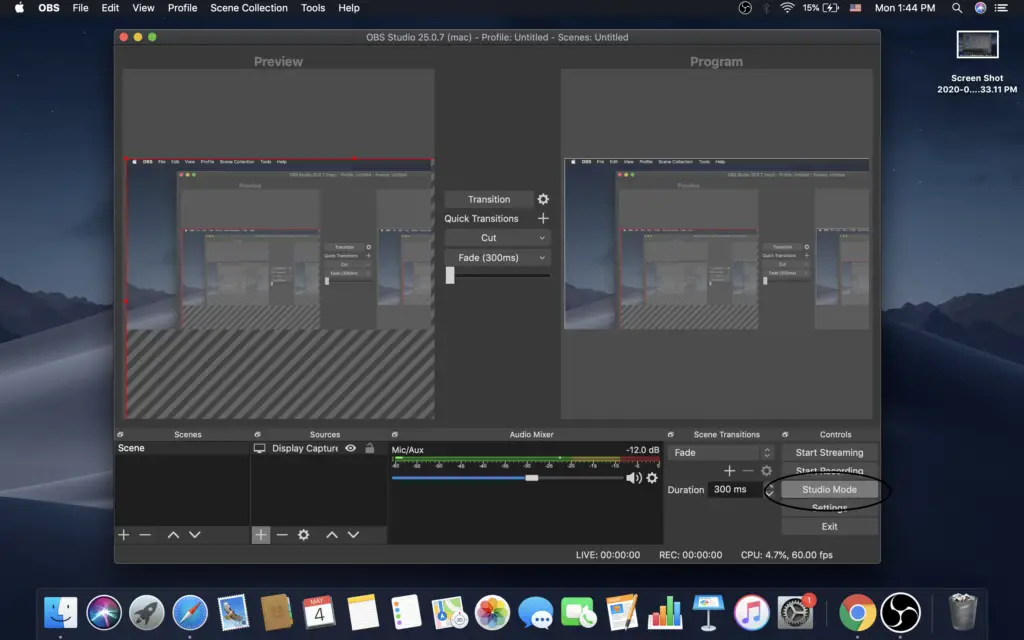Open the View menu
The height and width of the screenshot is (640, 1024).
143,8
